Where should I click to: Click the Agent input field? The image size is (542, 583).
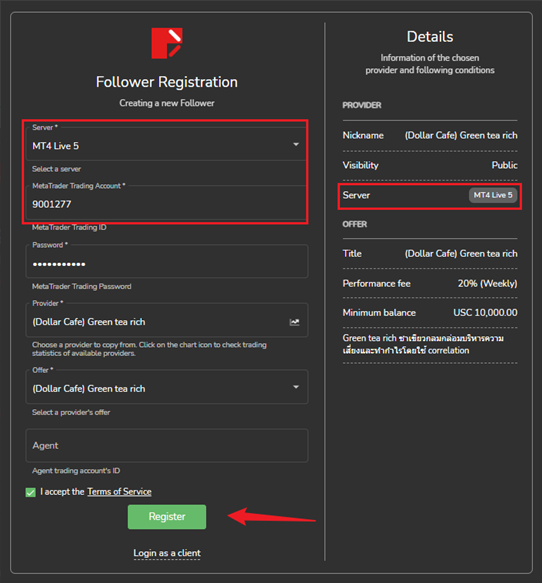coord(167,445)
